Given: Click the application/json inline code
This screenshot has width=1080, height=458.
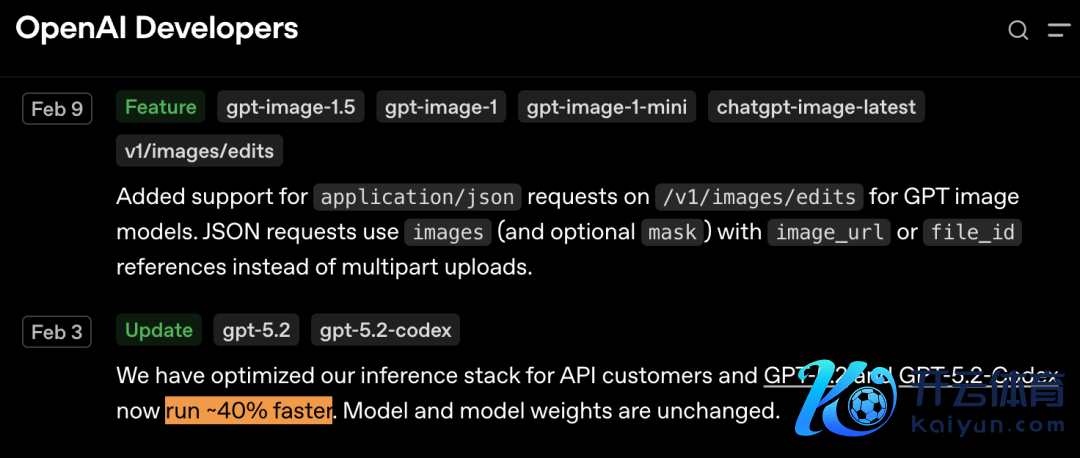Looking at the screenshot, I should click(418, 197).
